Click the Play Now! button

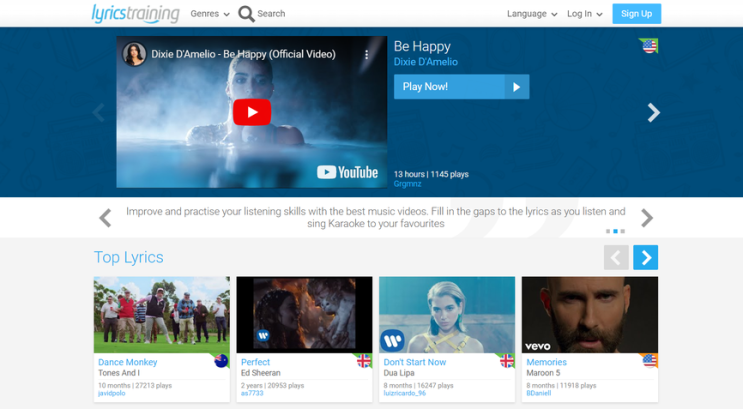(x=461, y=87)
